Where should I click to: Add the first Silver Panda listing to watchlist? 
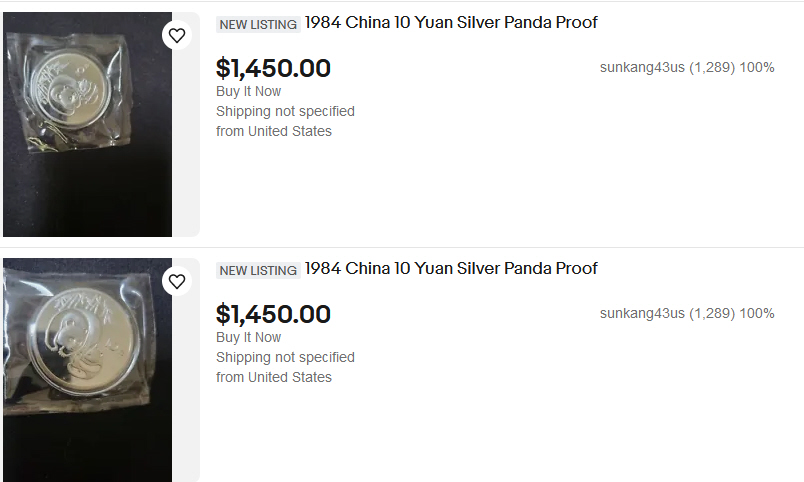[177, 36]
